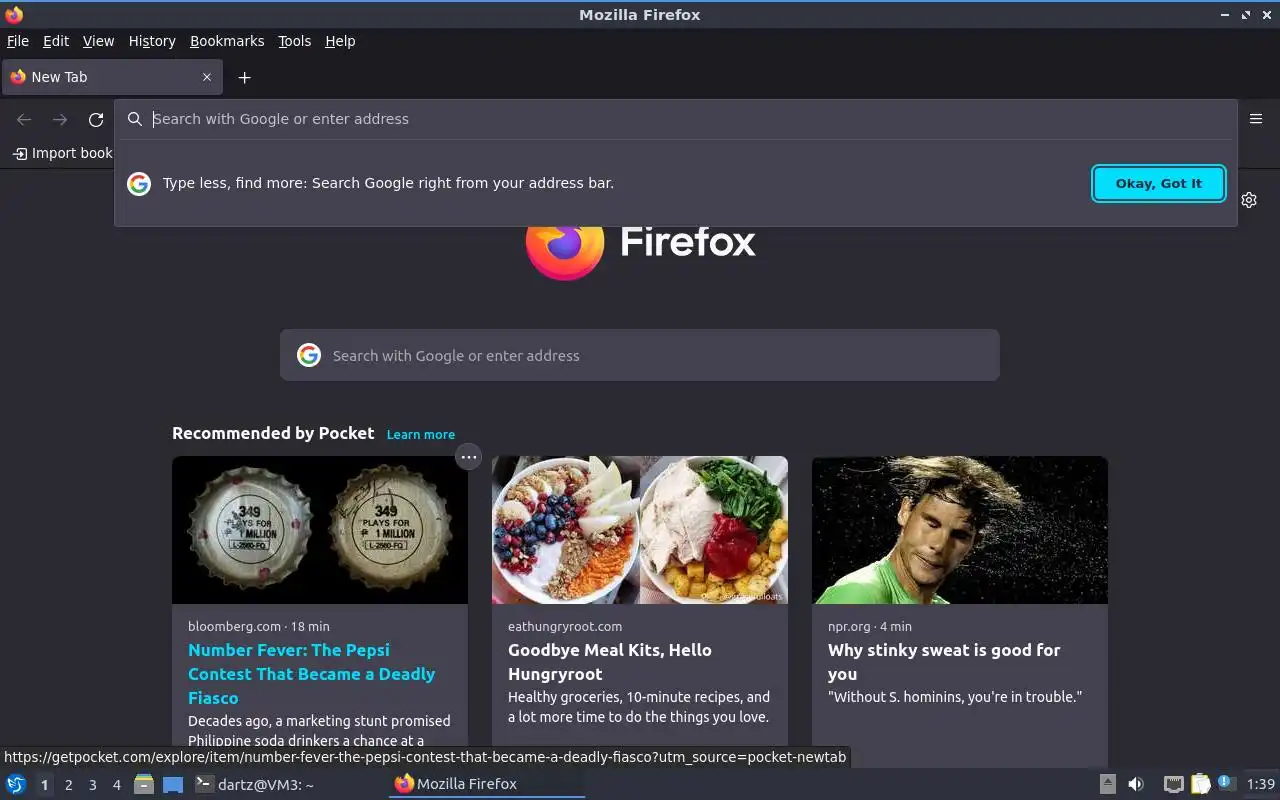The image size is (1280, 800).
Task: Click the Recommended by Pocket heading
Action: (273, 433)
